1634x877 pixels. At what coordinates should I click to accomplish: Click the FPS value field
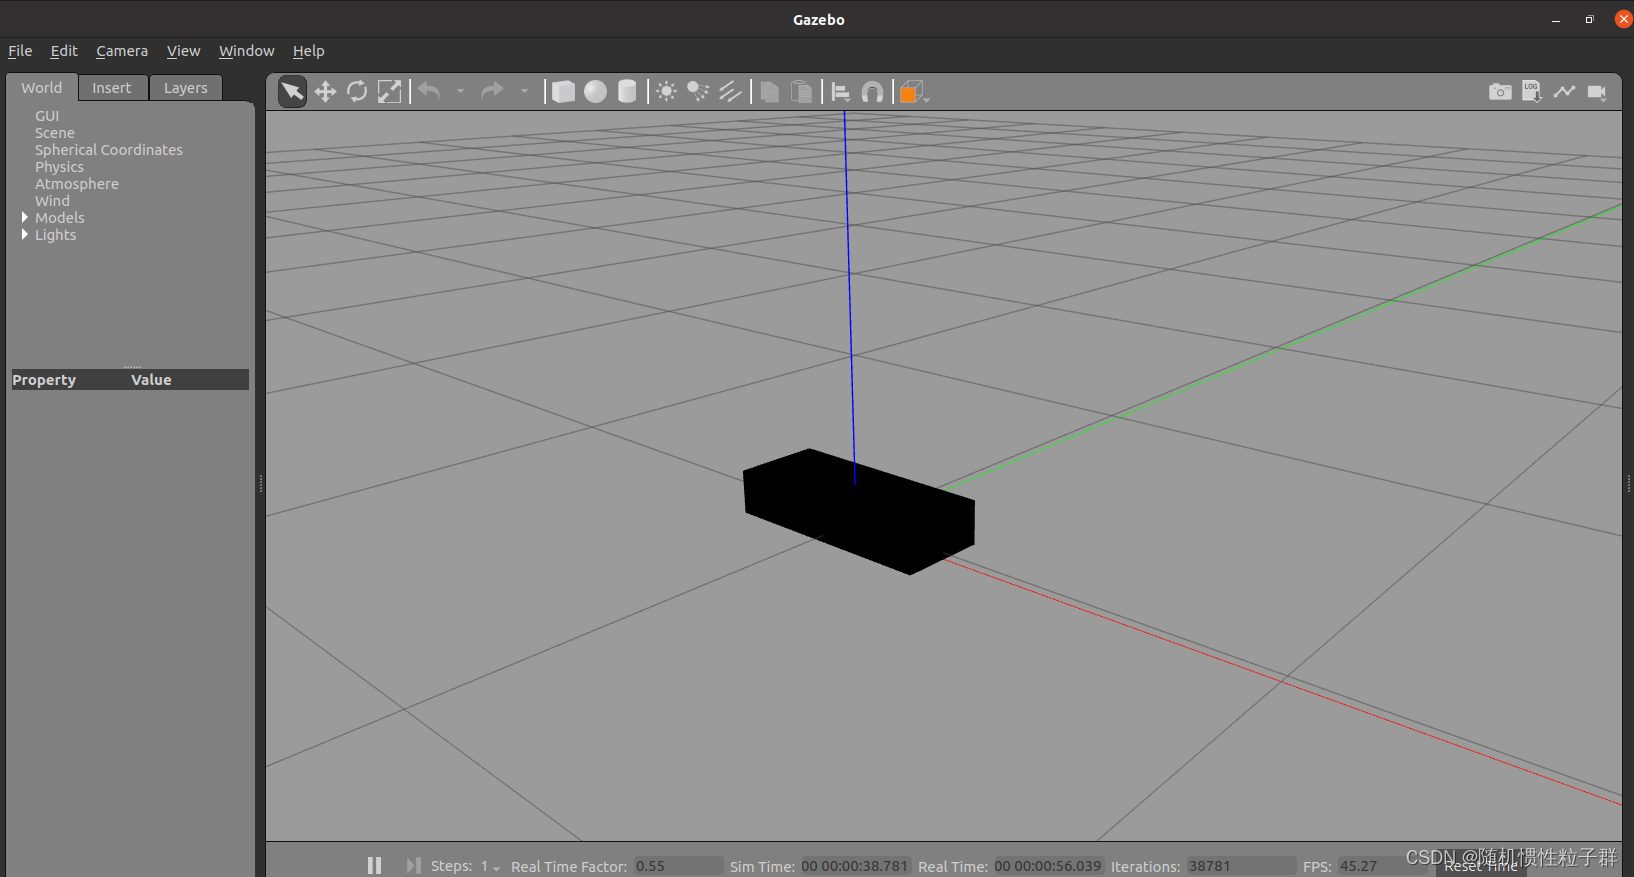(x=1381, y=866)
